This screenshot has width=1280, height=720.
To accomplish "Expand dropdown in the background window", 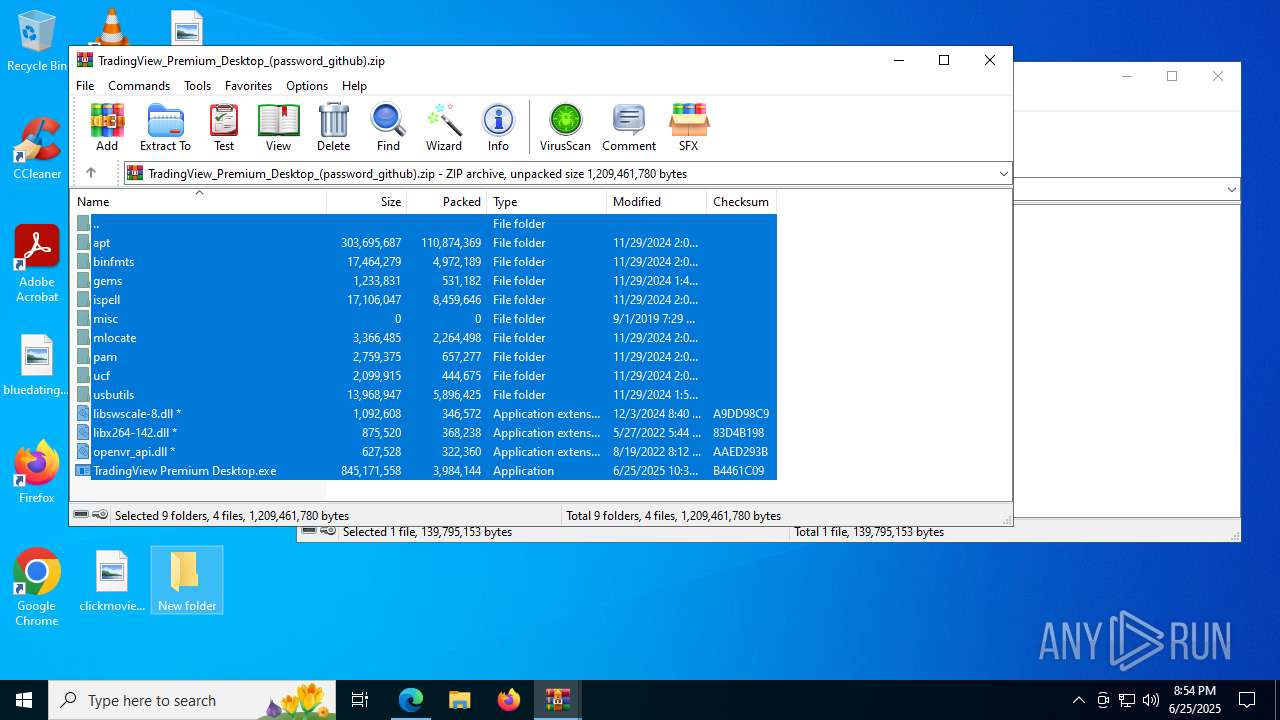I will [x=1231, y=189].
